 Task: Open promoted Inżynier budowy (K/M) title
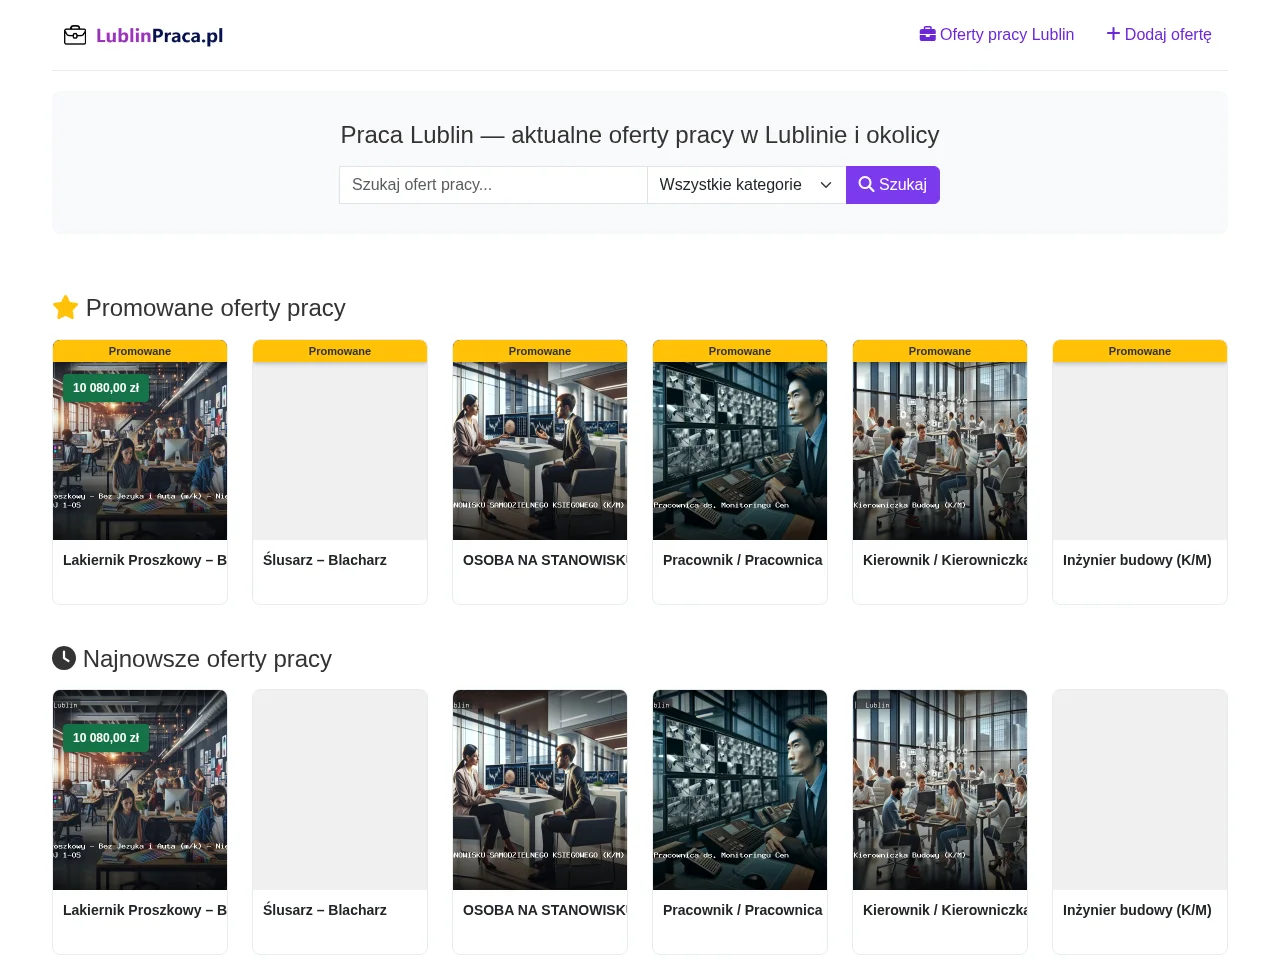click(1137, 560)
